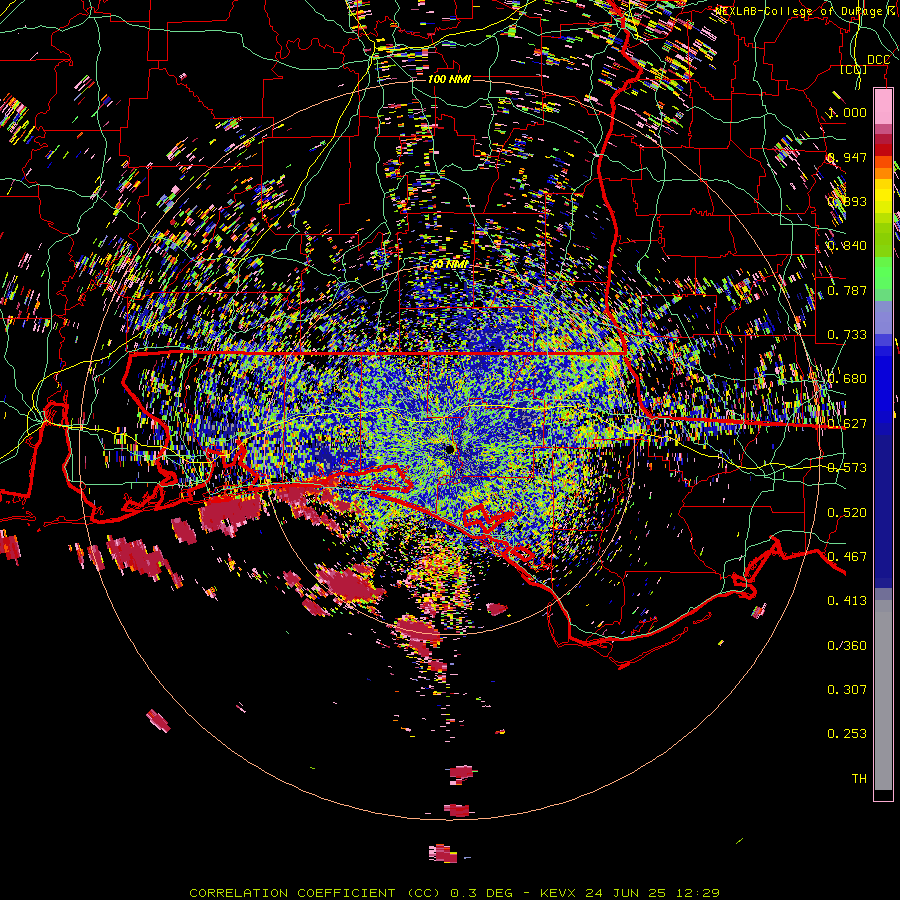Image resolution: width=900 pixels, height=900 pixels.
Task: Click the 0.733 legend value
Action: pos(847,335)
